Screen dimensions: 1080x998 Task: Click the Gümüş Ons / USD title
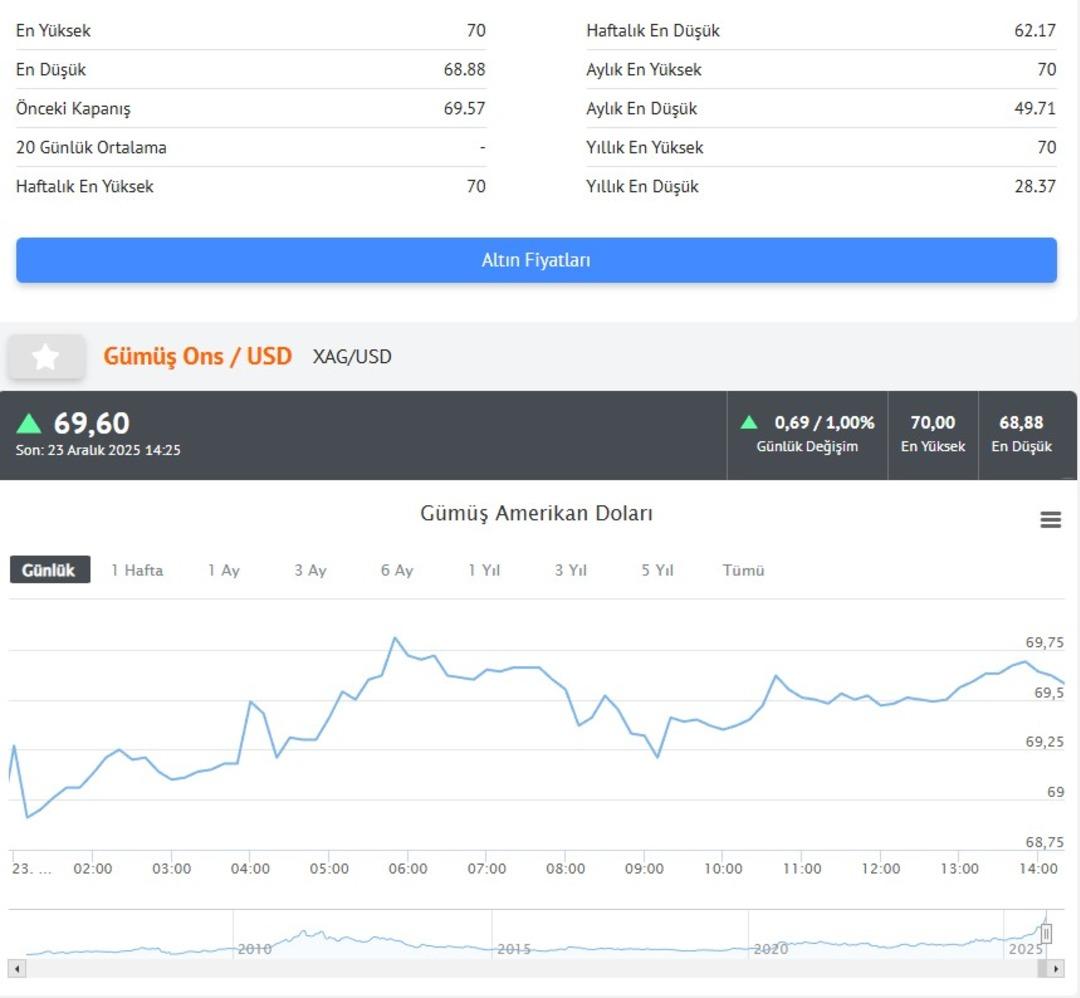198,356
